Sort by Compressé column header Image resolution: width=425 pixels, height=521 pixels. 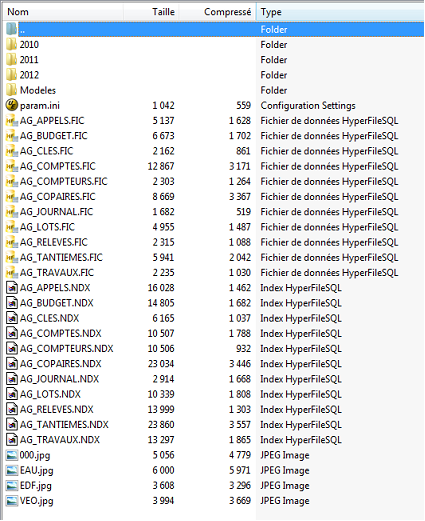(217, 12)
